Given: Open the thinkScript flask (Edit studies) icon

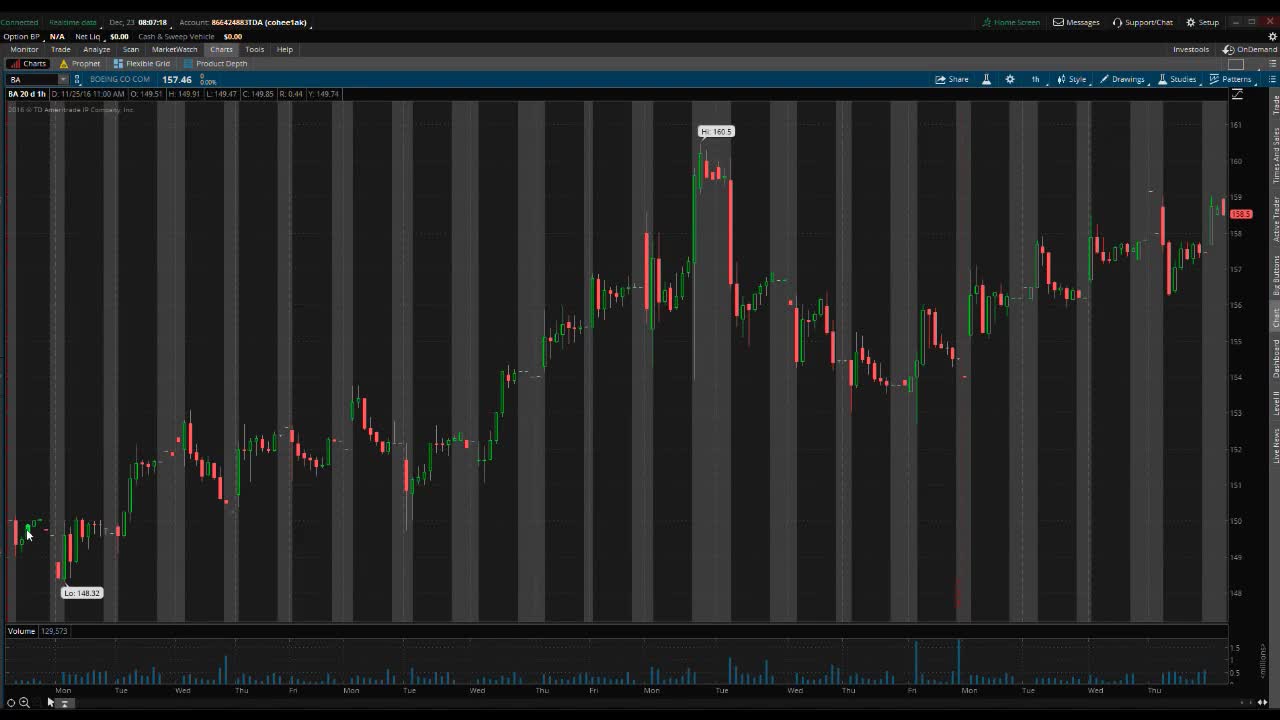Looking at the screenshot, I should click(986, 79).
